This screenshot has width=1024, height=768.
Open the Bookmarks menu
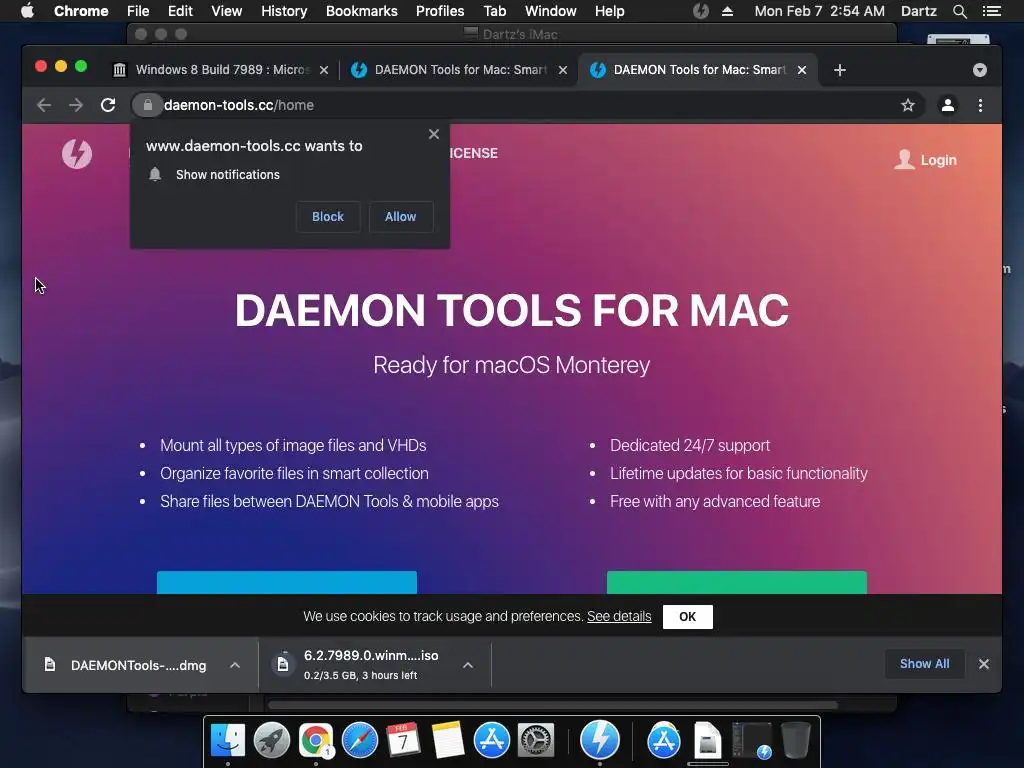(x=362, y=11)
